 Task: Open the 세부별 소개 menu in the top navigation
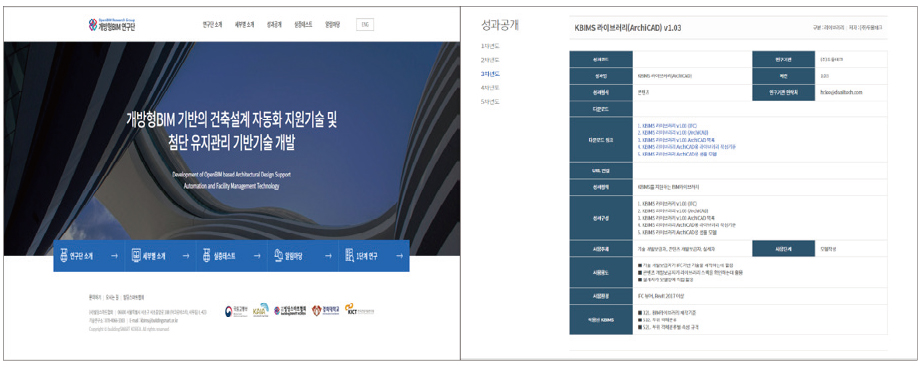244,25
